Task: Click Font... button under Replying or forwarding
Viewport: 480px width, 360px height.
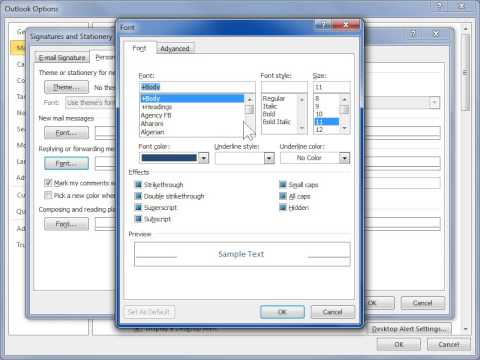Action: point(67,163)
